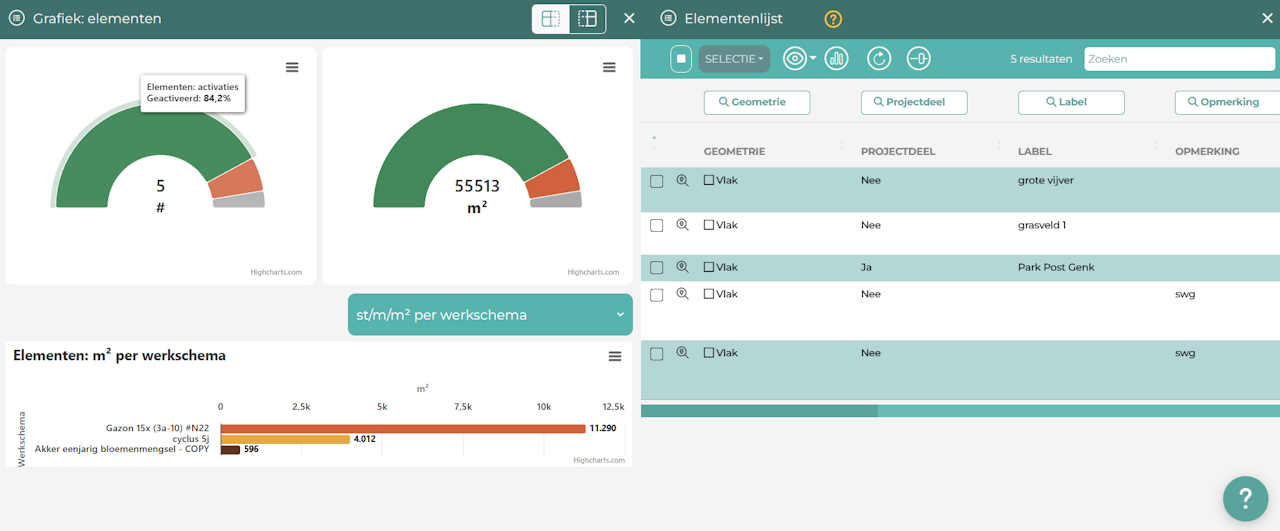
Task: Open the hamburger menu of the m² gauge chart
Action: tap(609, 67)
